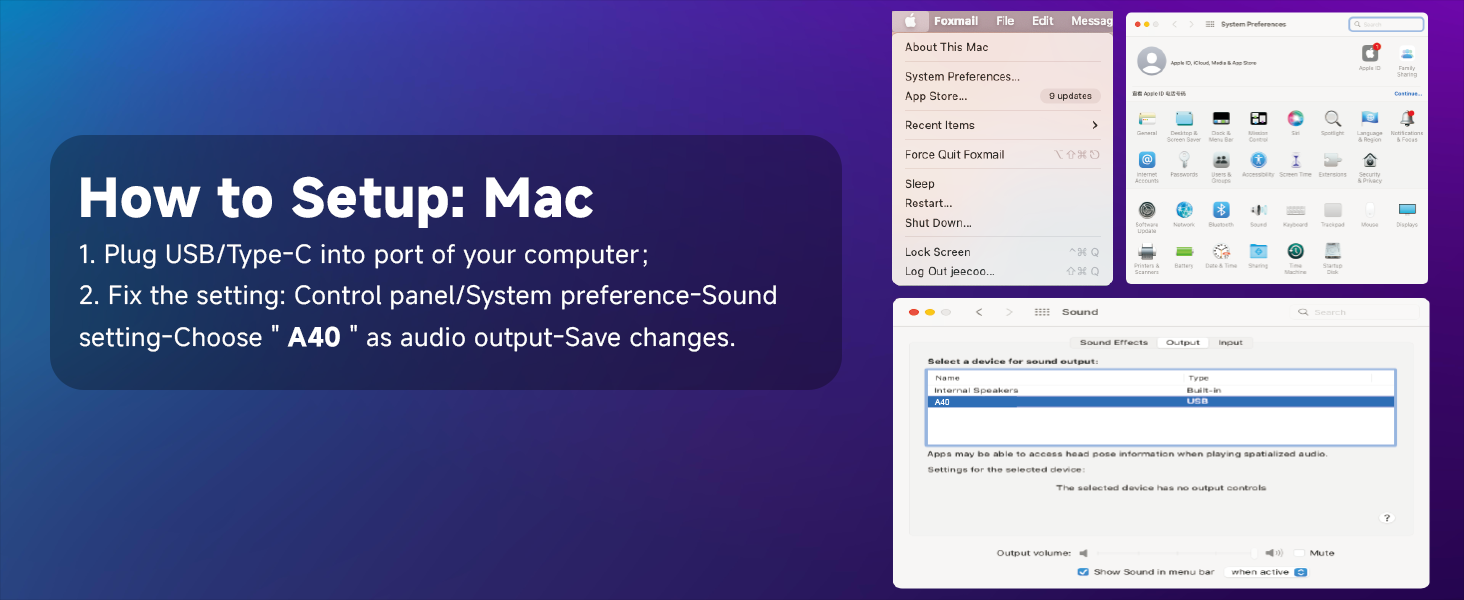Choose System Preferences... from Apple menu
This screenshot has width=1464, height=600.
pos(962,76)
